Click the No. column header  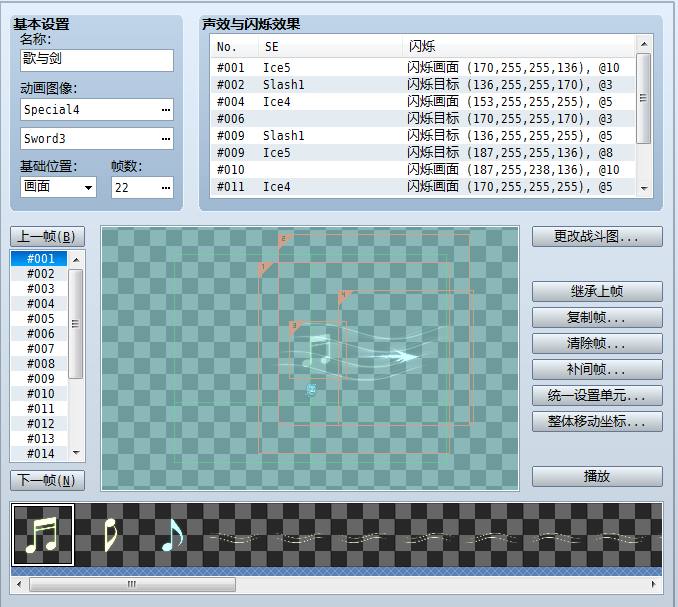point(235,47)
